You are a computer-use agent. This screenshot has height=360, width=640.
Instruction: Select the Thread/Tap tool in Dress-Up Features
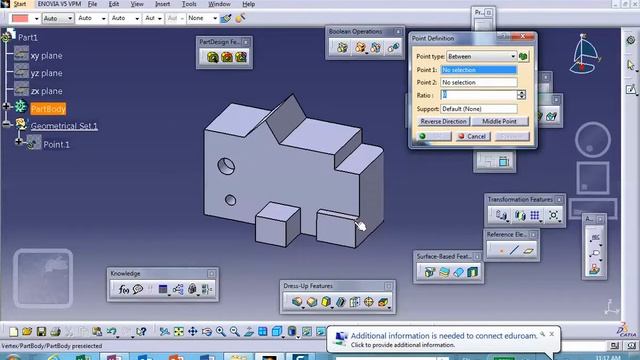[x=368, y=302]
